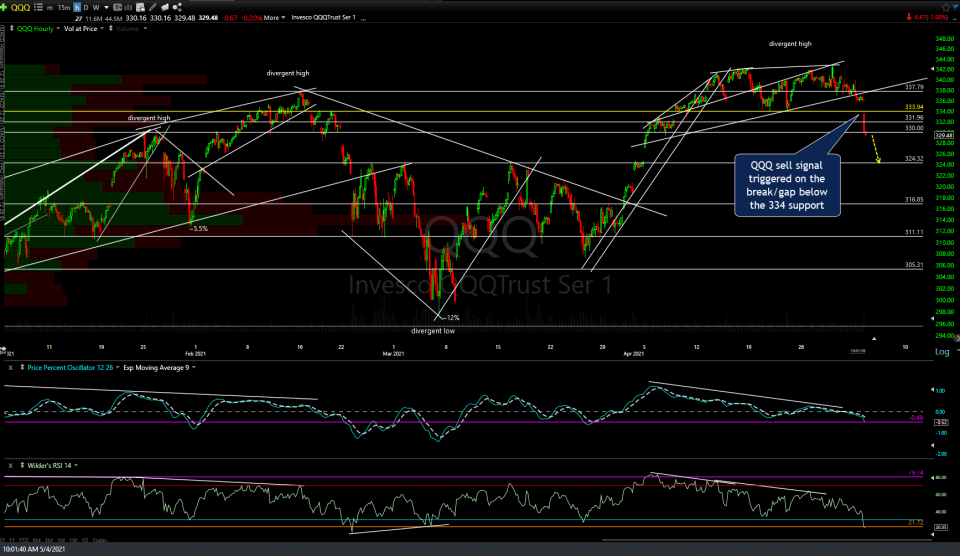
Task: Click the 337.79 price level label
Action: pos(914,87)
